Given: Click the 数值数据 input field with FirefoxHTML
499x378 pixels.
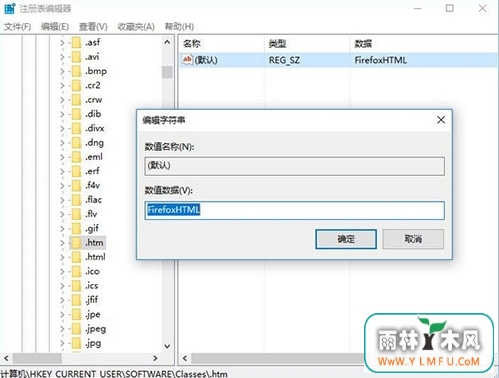Looking at the screenshot, I should [x=295, y=210].
